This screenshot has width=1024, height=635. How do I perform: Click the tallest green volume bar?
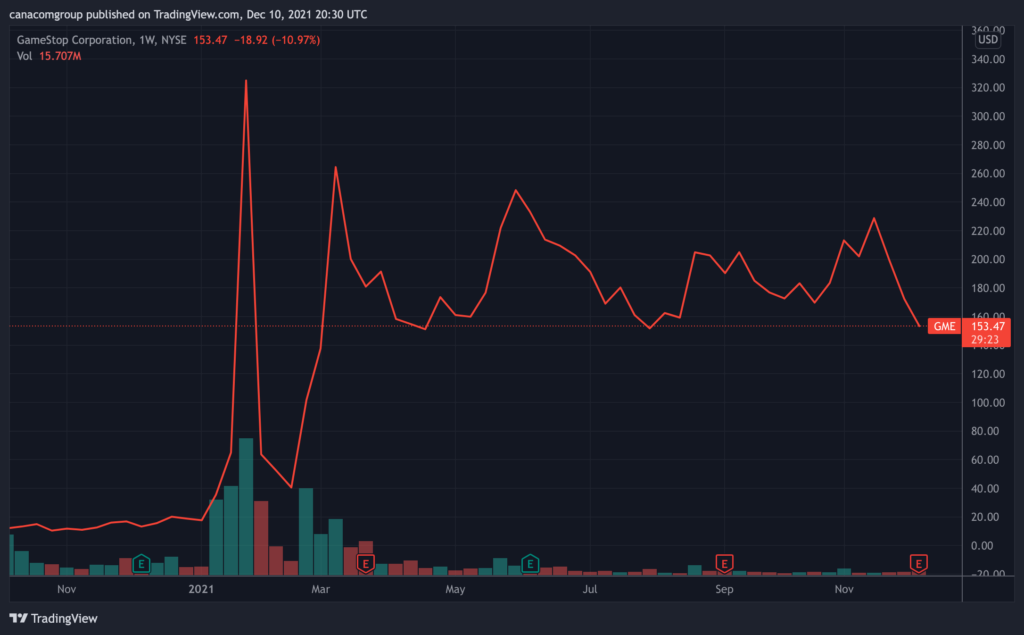point(246,507)
